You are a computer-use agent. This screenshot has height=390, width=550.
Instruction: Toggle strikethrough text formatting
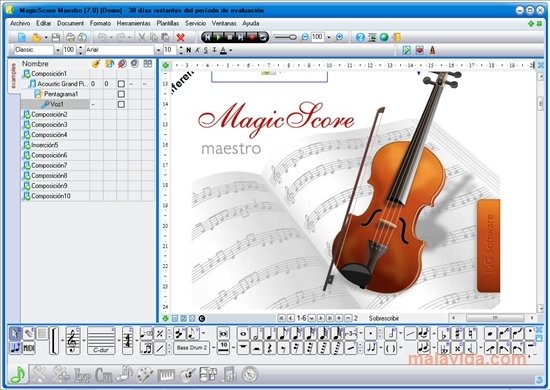pos(214,50)
